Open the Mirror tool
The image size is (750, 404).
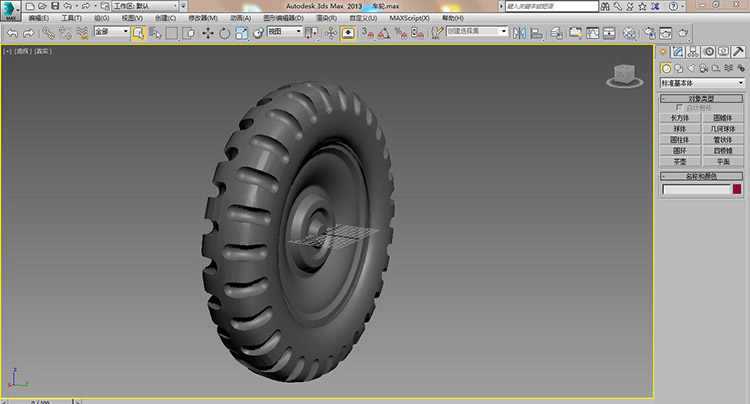coord(518,32)
